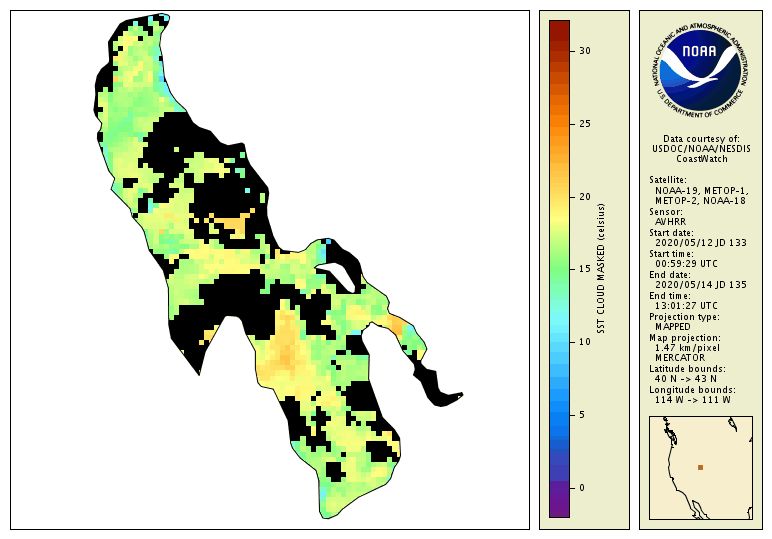772x539 pixels.
Task: Click the 'End time:' label
Action: pyautogui.click(x=670, y=296)
